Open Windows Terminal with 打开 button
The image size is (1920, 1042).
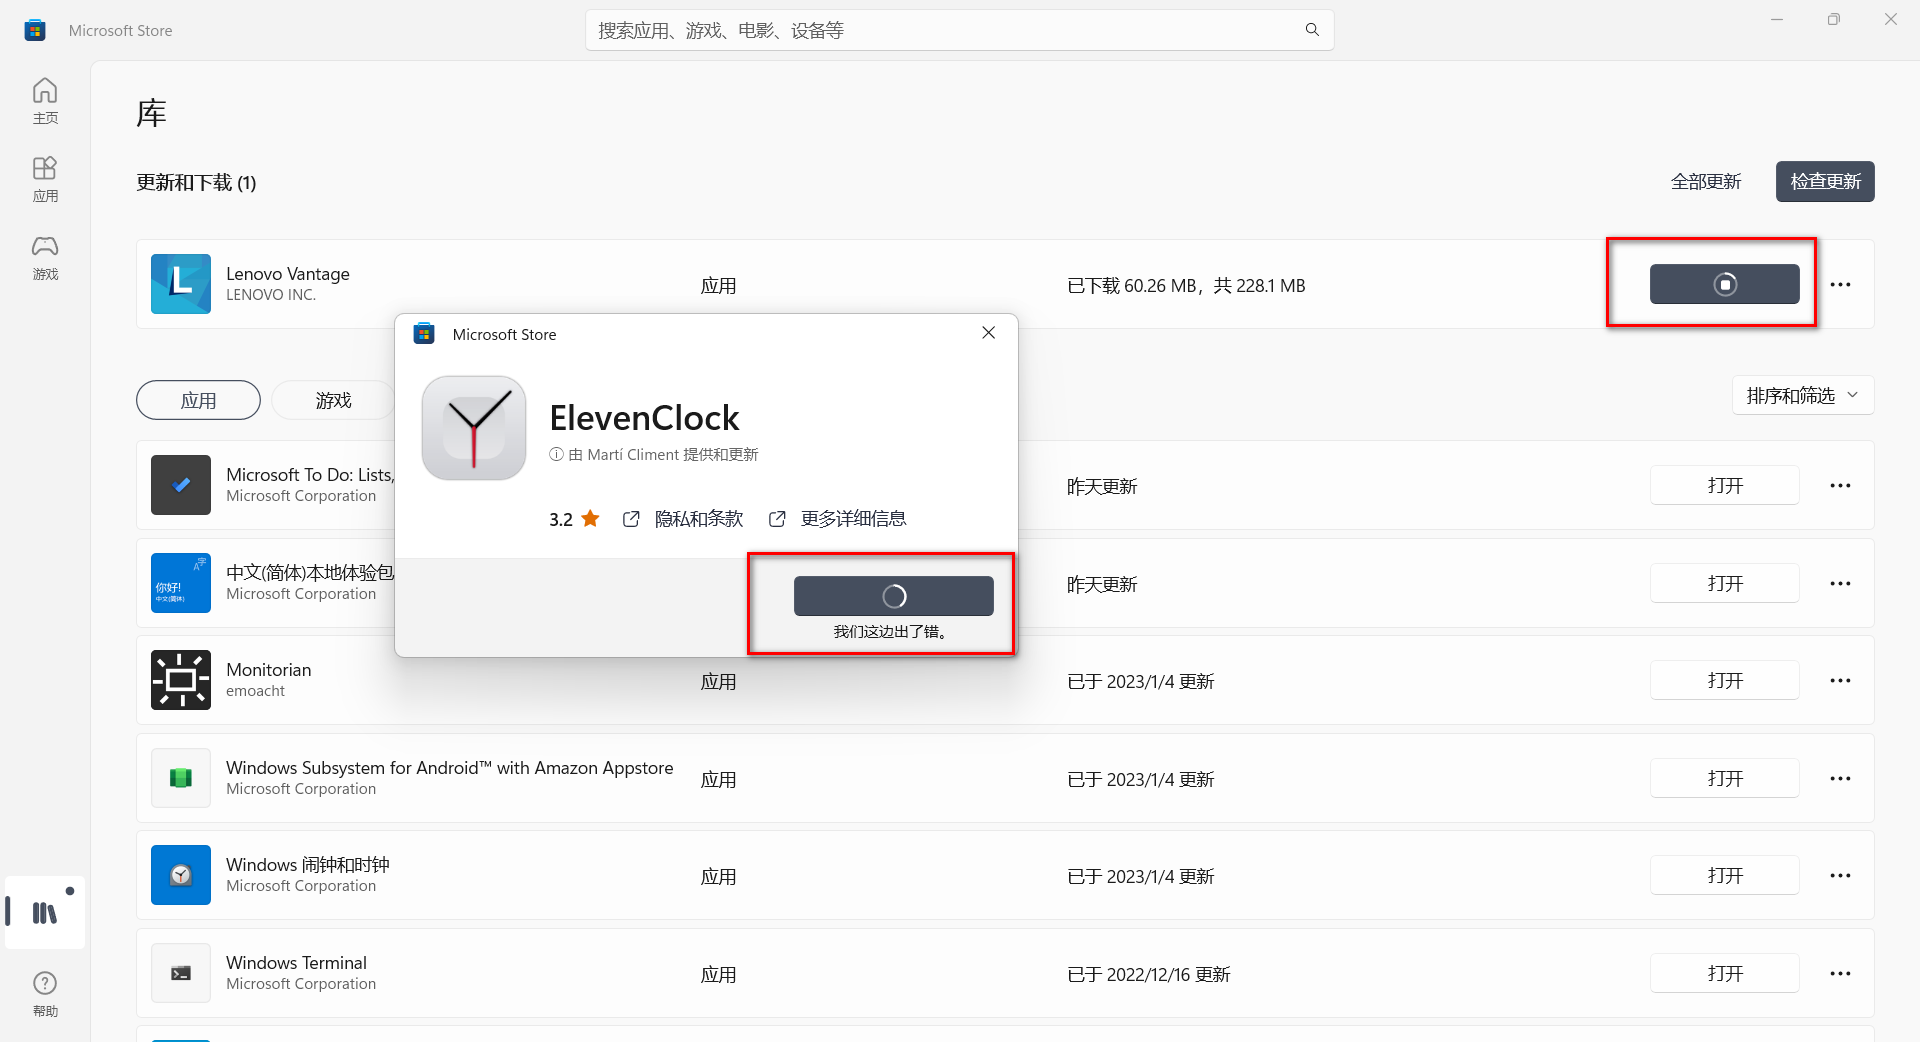coord(1724,974)
